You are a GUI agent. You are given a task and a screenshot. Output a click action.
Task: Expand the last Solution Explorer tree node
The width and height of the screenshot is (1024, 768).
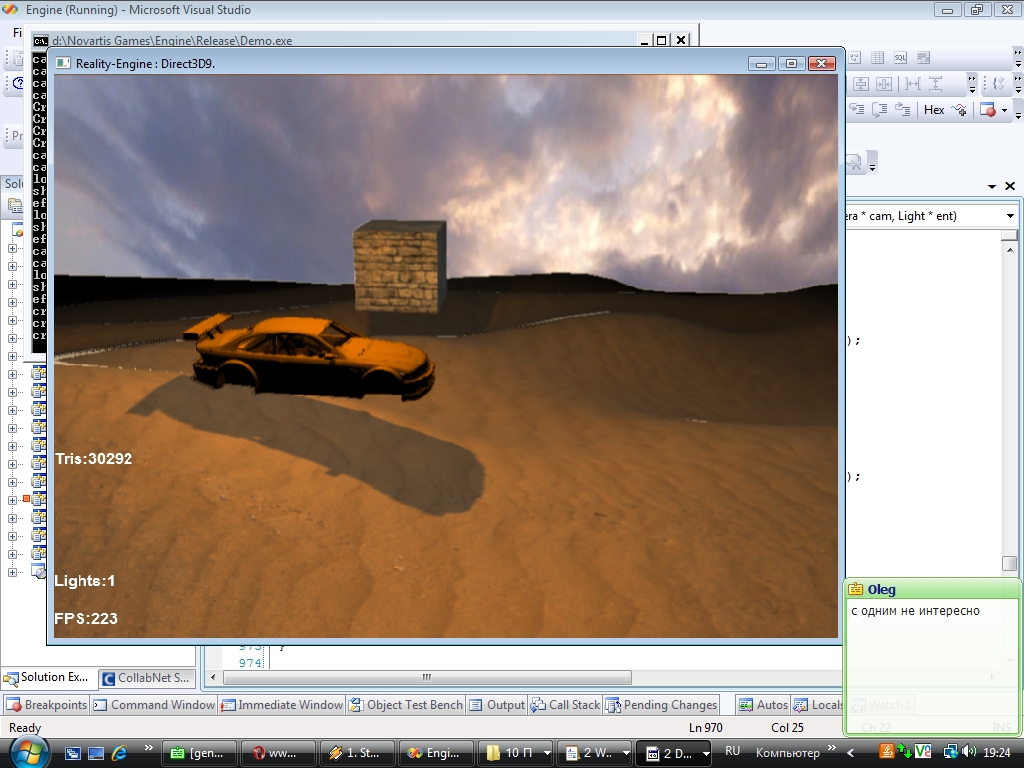click(13, 572)
